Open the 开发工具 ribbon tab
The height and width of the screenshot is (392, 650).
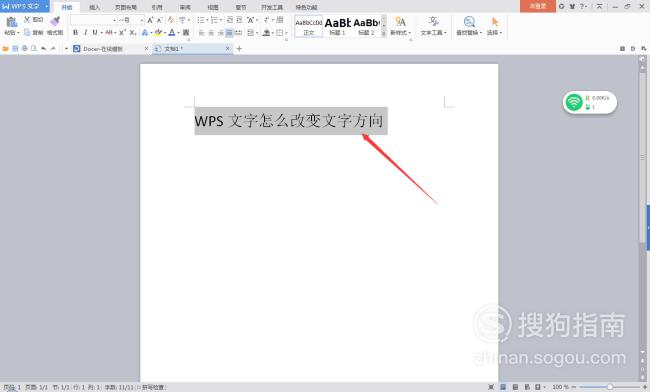(272, 7)
